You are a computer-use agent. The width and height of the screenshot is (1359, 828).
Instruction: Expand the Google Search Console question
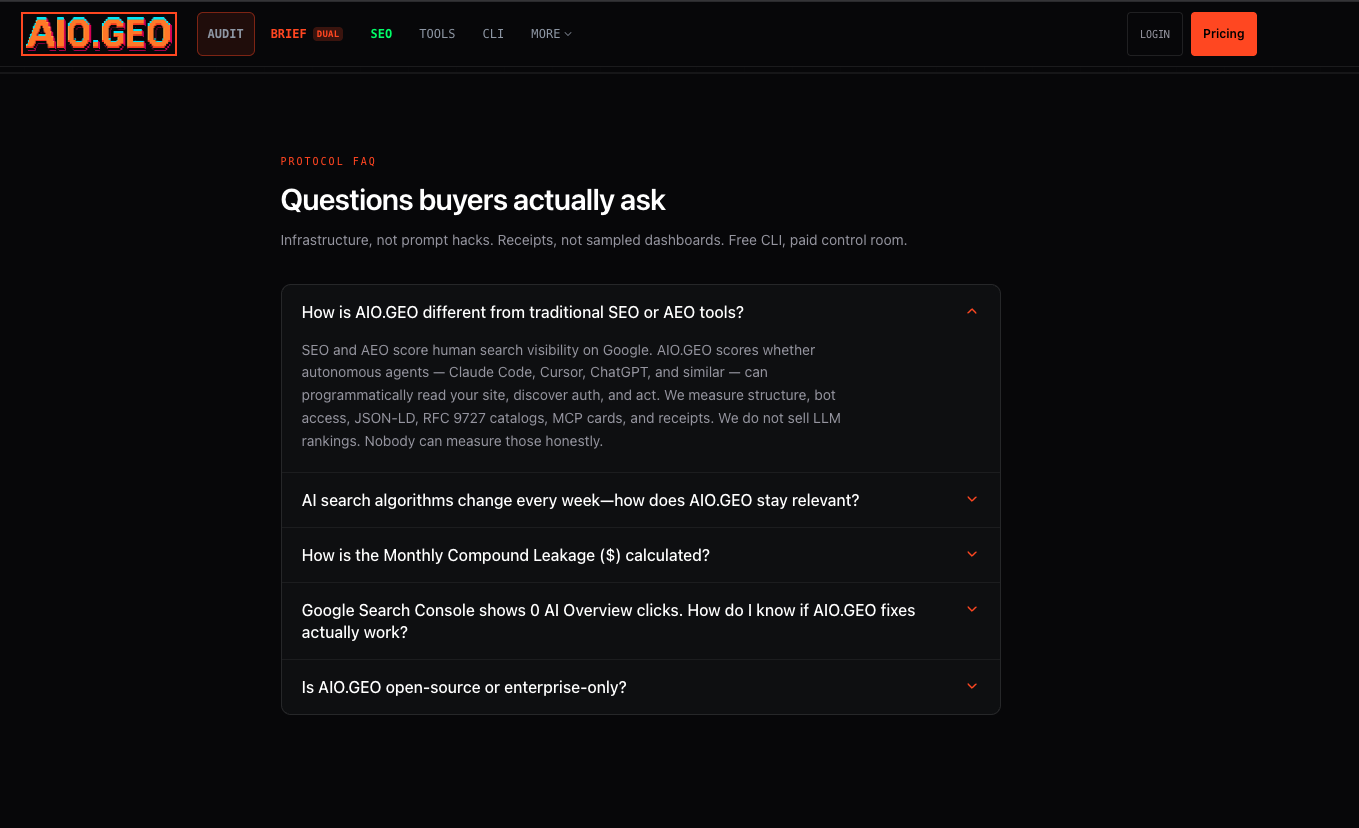[x=641, y=621]
